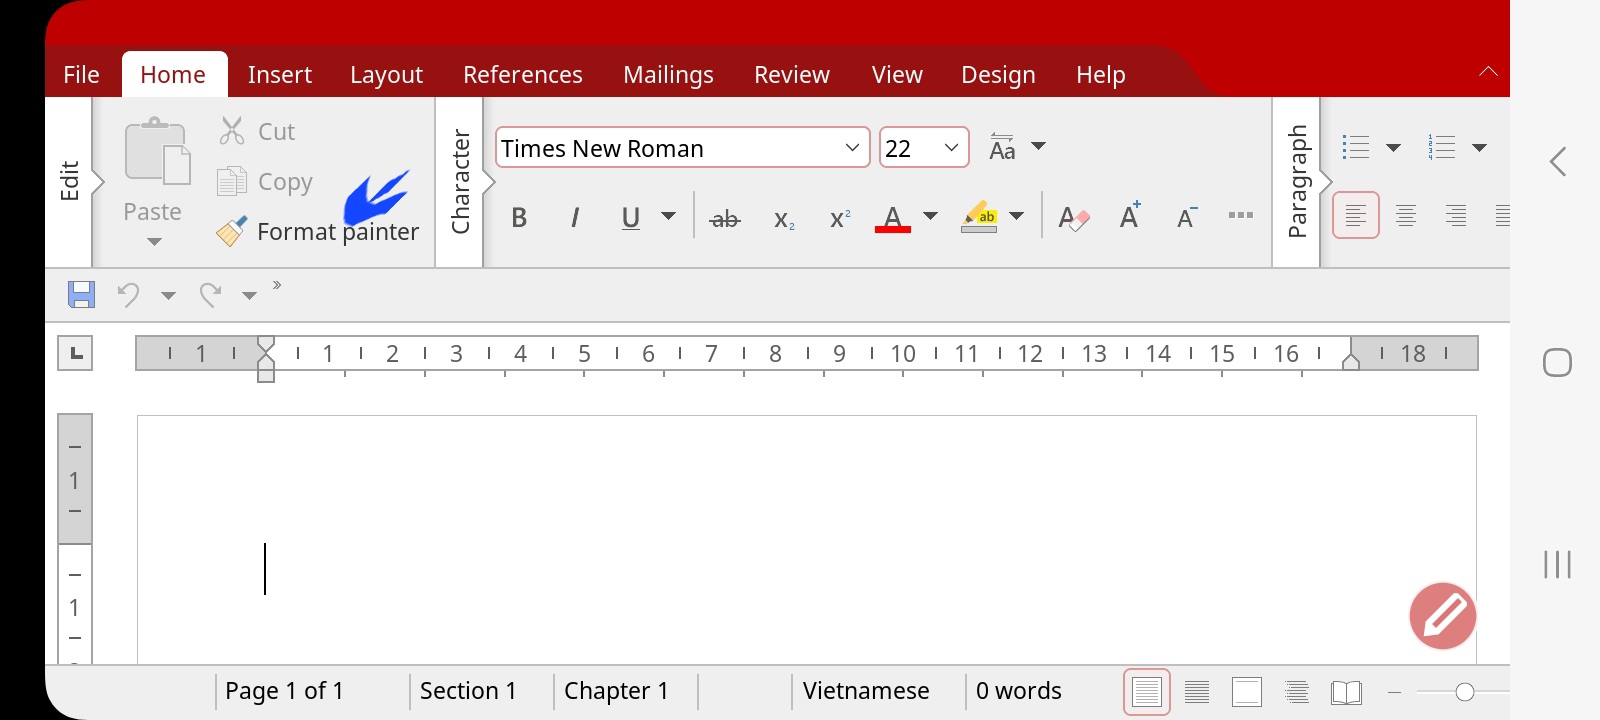Toggle Bold formatting
The height and width of the screenshot is (720, 1600).
coord(519,218)
